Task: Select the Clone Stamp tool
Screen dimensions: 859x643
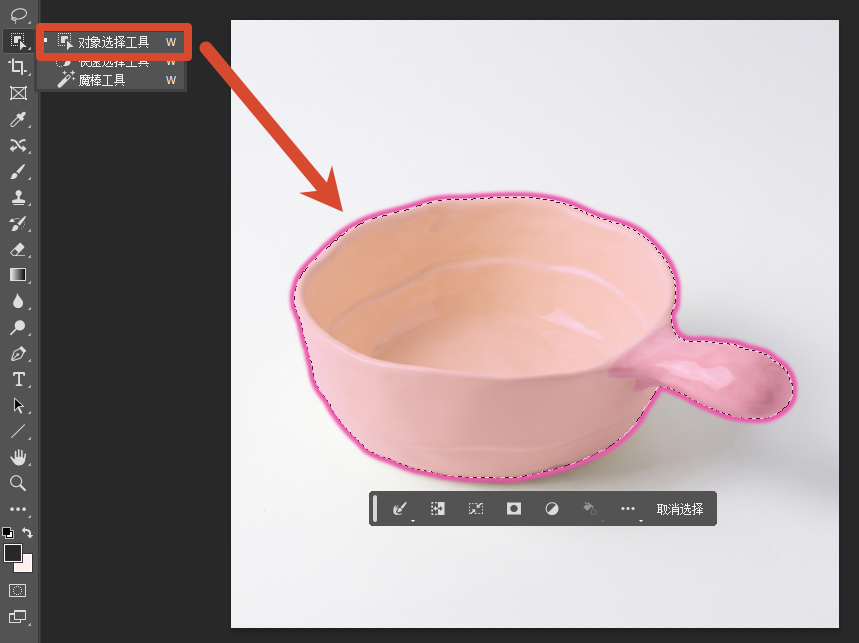Action: click(x=18, y=197)
